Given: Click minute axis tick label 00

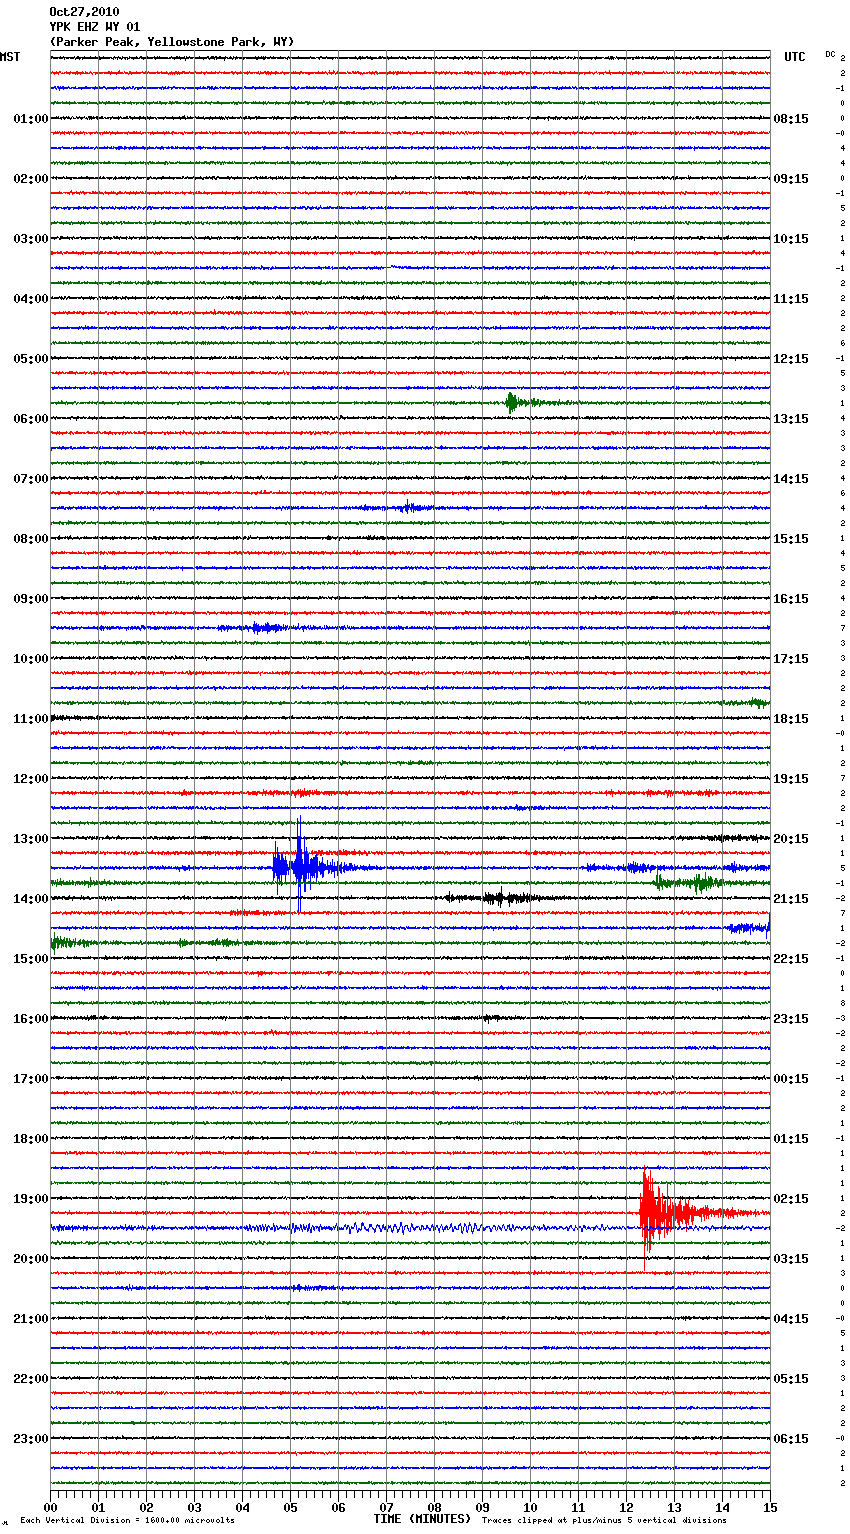Looking at the screenshot, I should [51, 1507].
